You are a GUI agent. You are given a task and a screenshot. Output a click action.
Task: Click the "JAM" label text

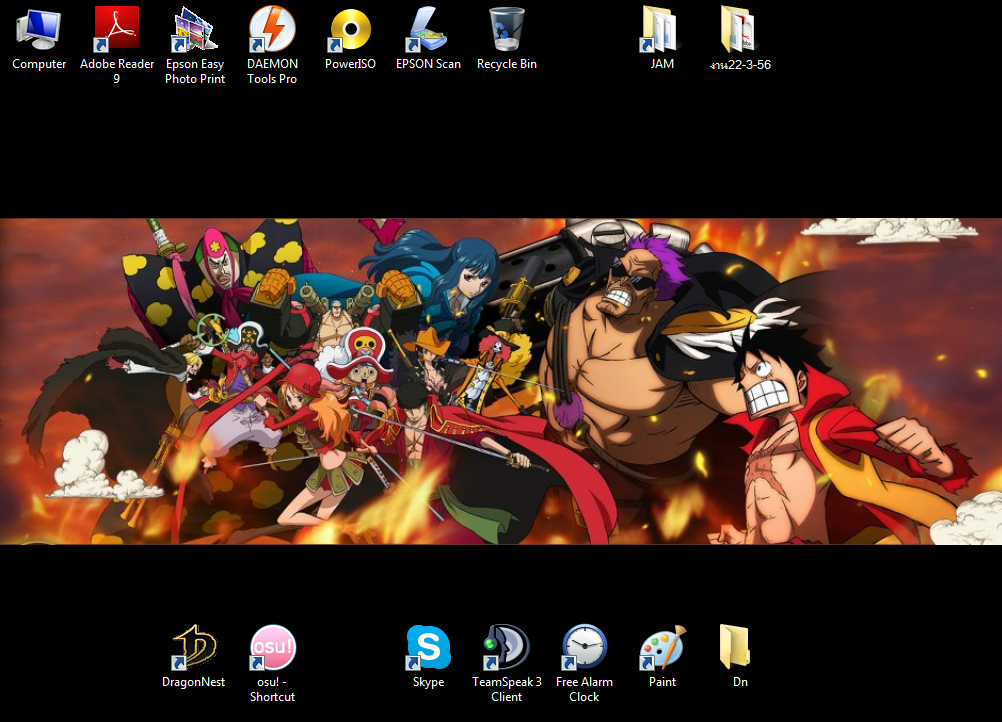point(662,64)
